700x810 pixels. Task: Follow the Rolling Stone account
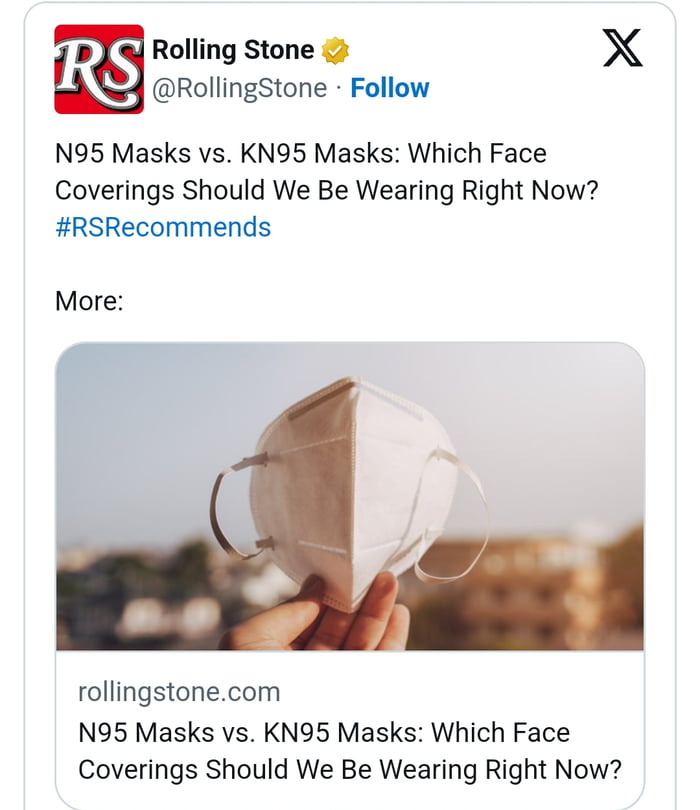click(390, 88)
